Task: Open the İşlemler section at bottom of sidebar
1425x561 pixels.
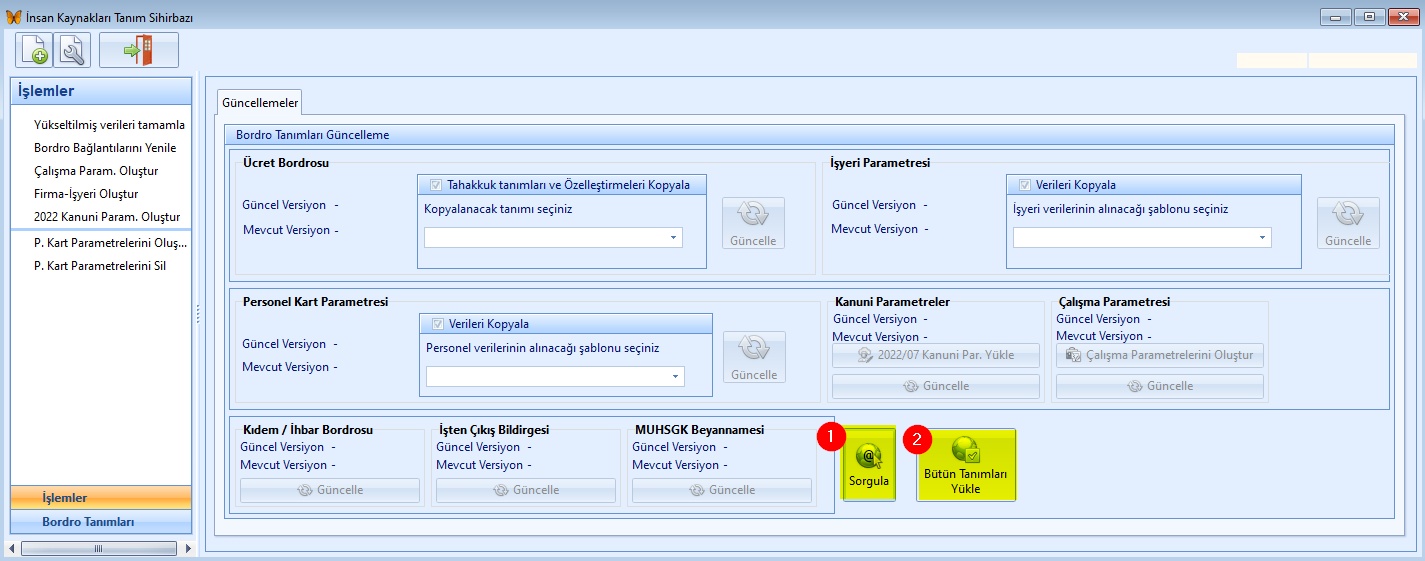Action: [100, 498]
